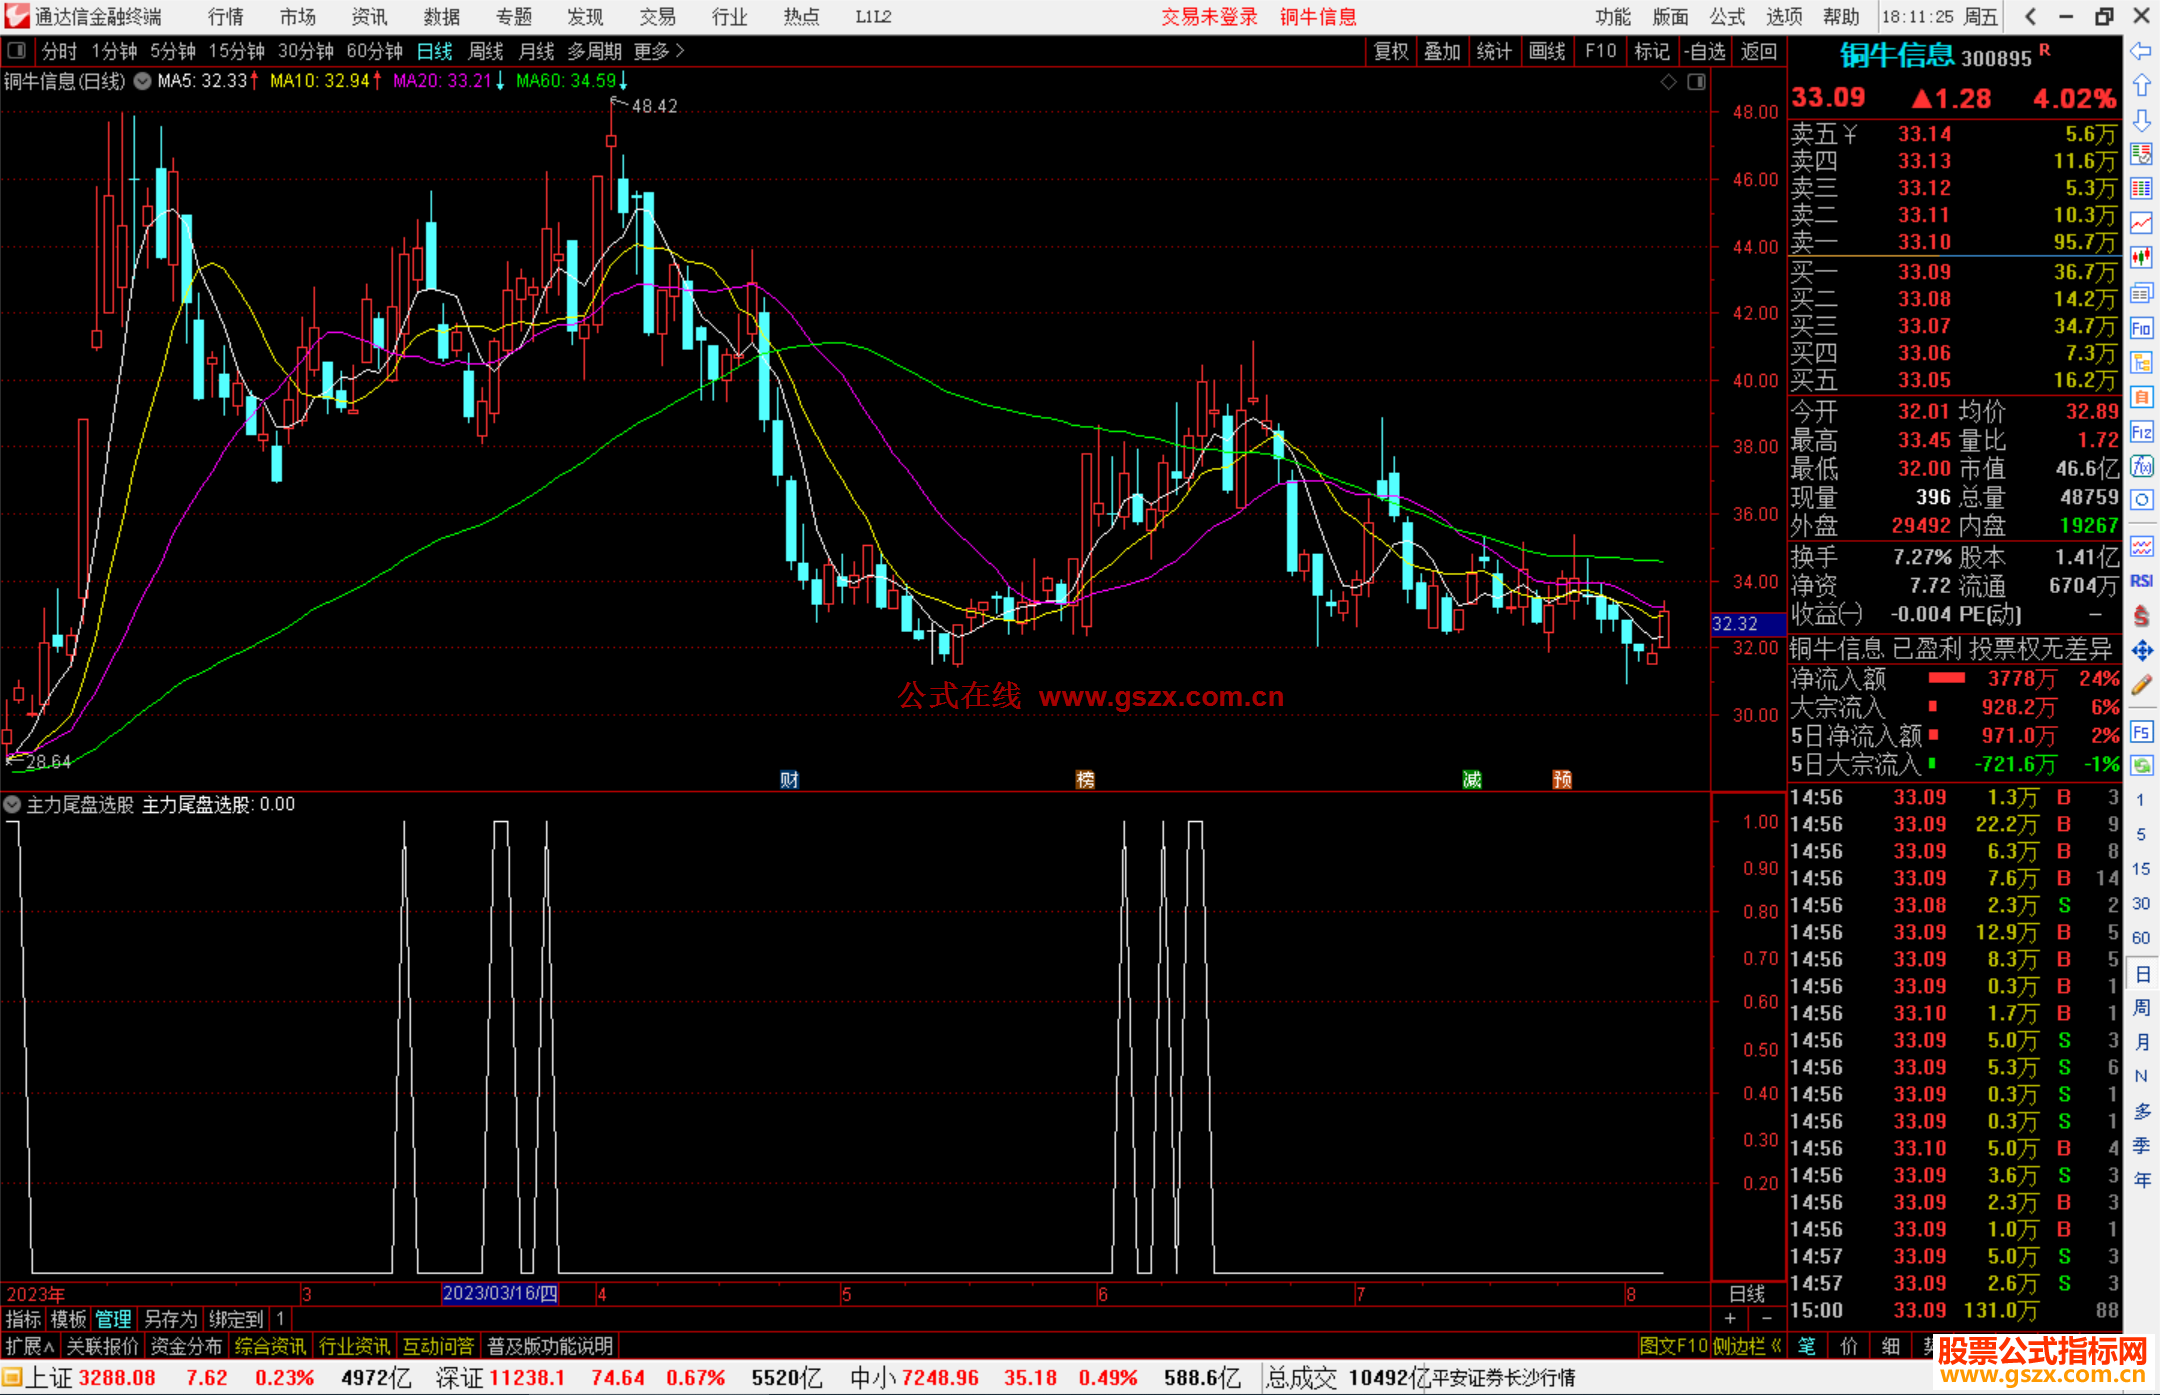Switch sidebar period to 15 minutes
2160x1395 pixels.
click(x=2140, y=869)
